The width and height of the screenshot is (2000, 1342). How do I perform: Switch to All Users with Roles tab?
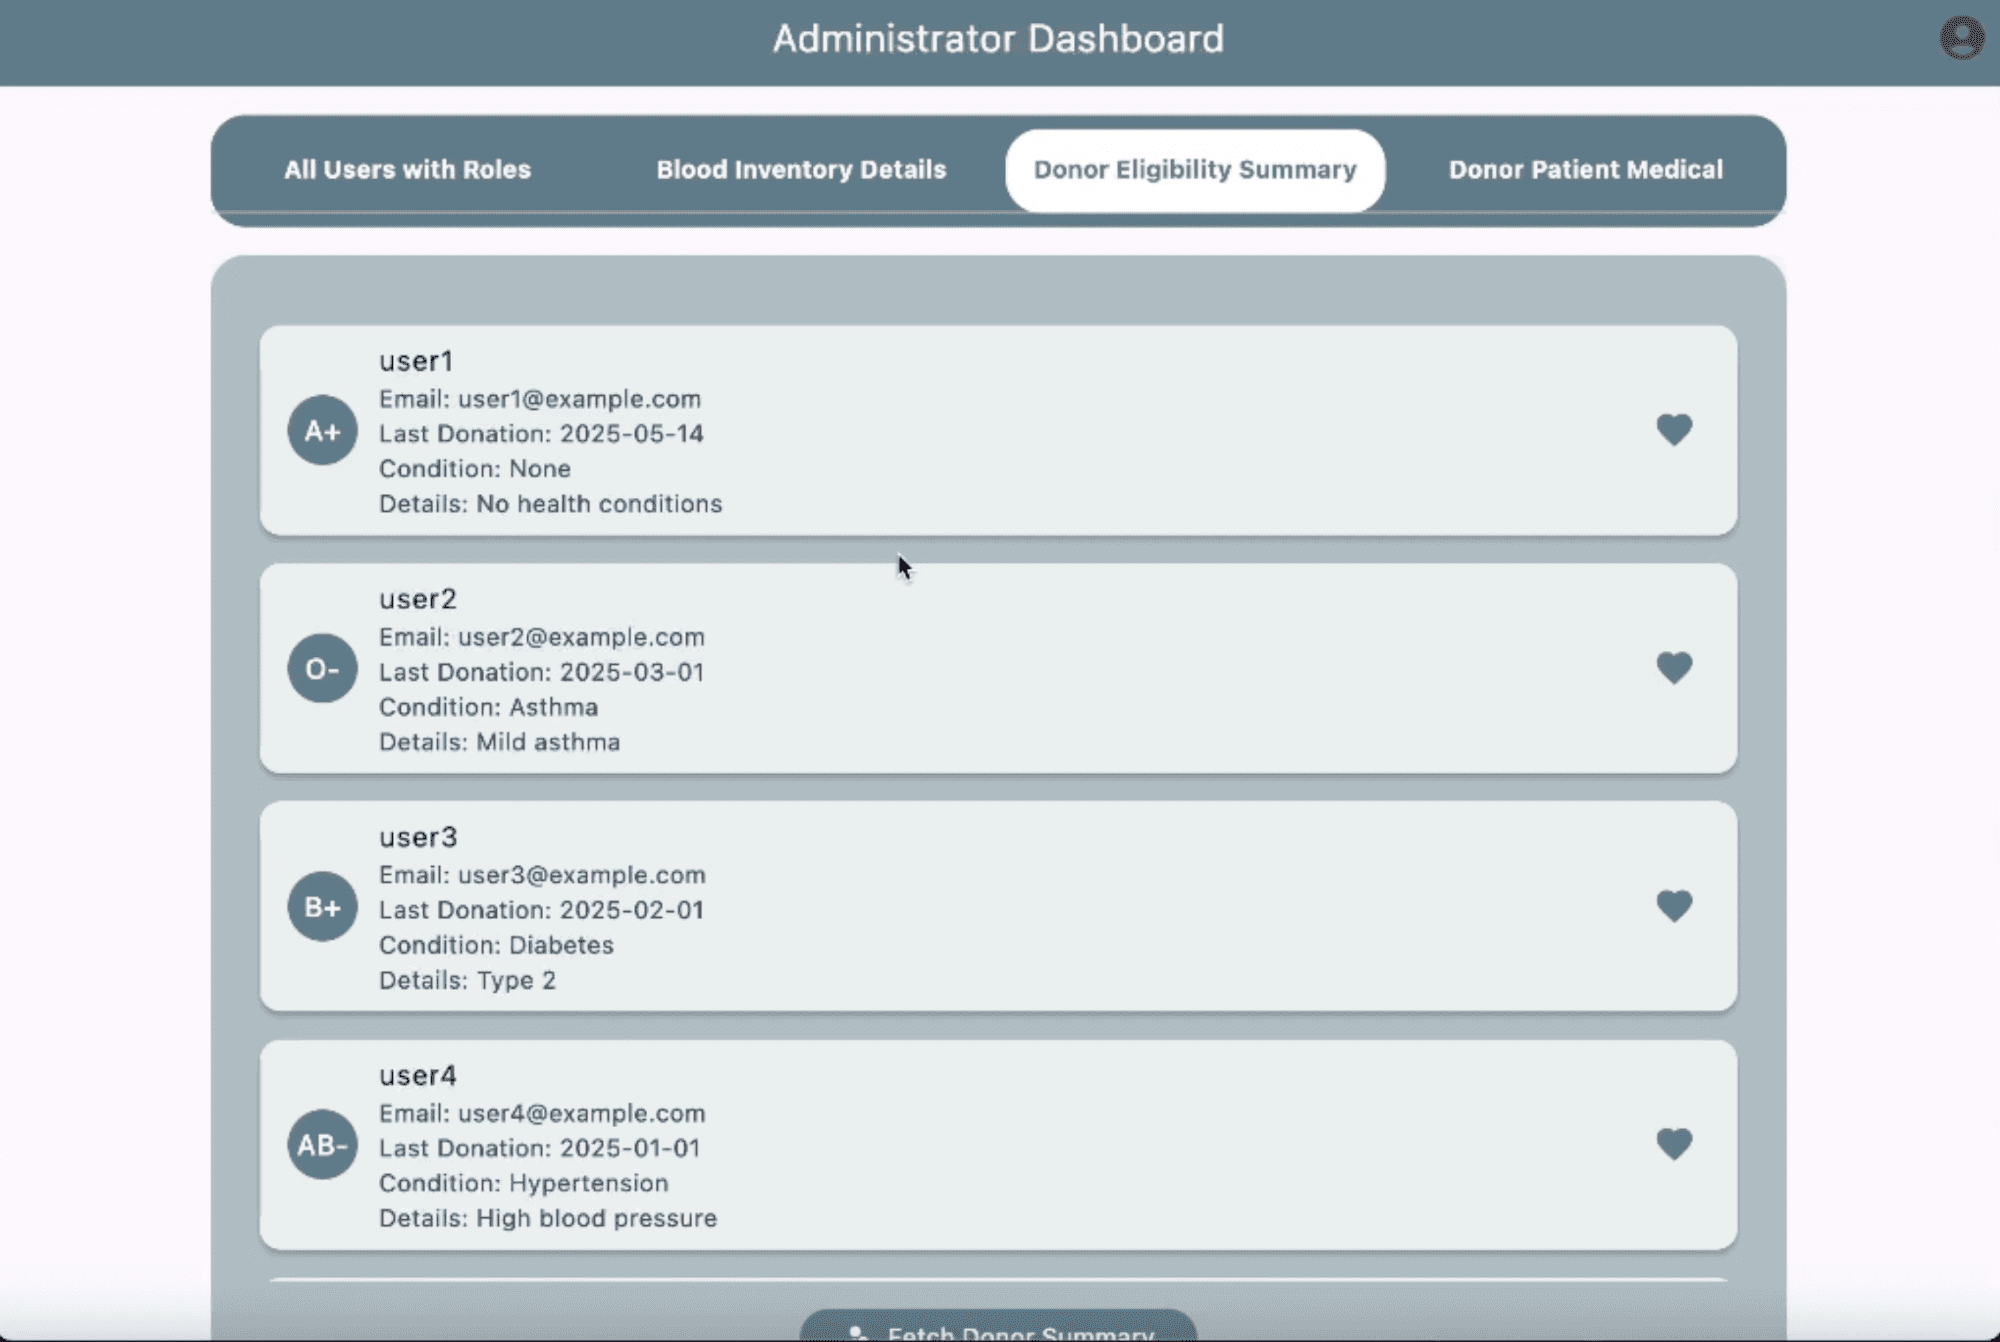(x=407, y=170)
